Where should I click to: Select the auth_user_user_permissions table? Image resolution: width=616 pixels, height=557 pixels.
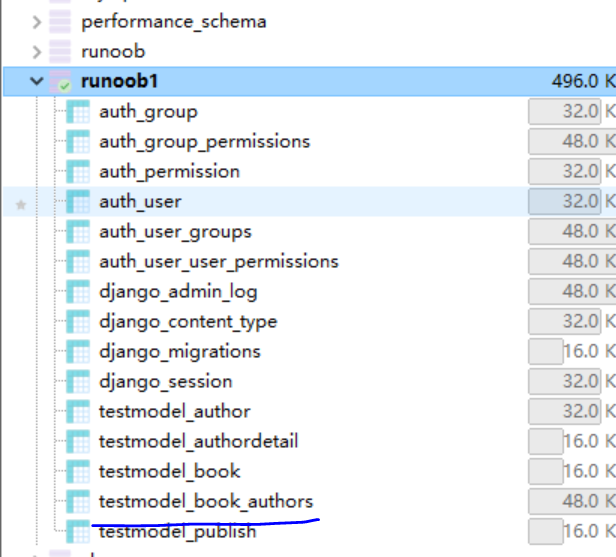[x=218, y=262]
